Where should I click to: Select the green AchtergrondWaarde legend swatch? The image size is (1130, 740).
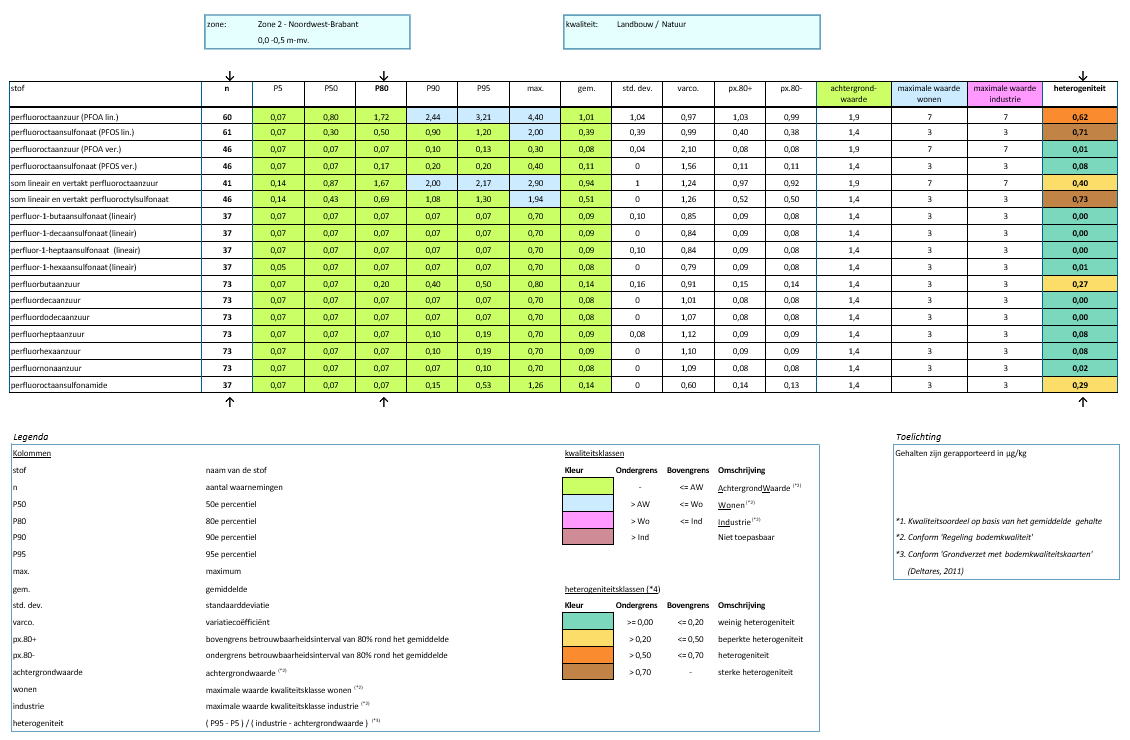(588, 486)
